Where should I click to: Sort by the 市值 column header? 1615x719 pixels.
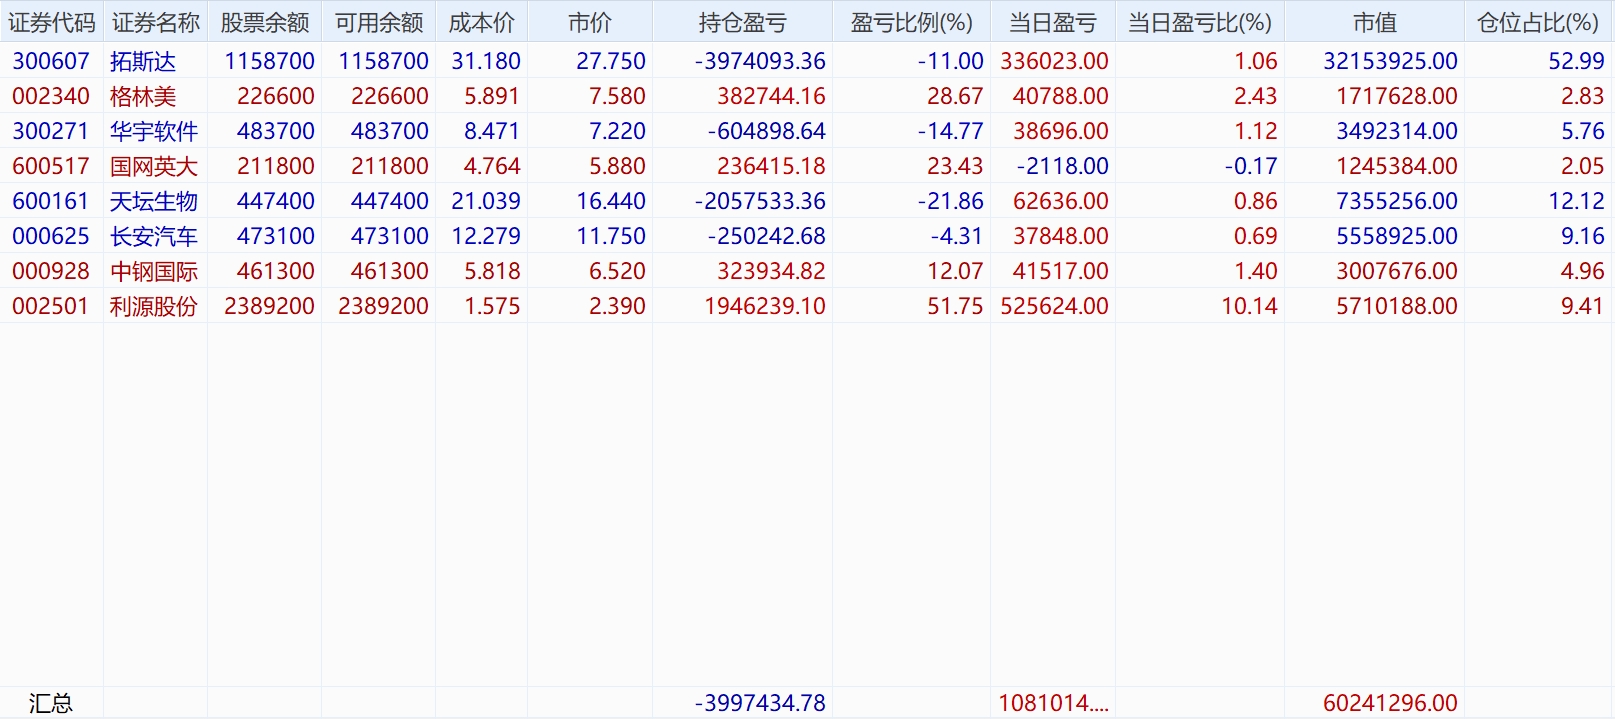[x=1374, y=22]
